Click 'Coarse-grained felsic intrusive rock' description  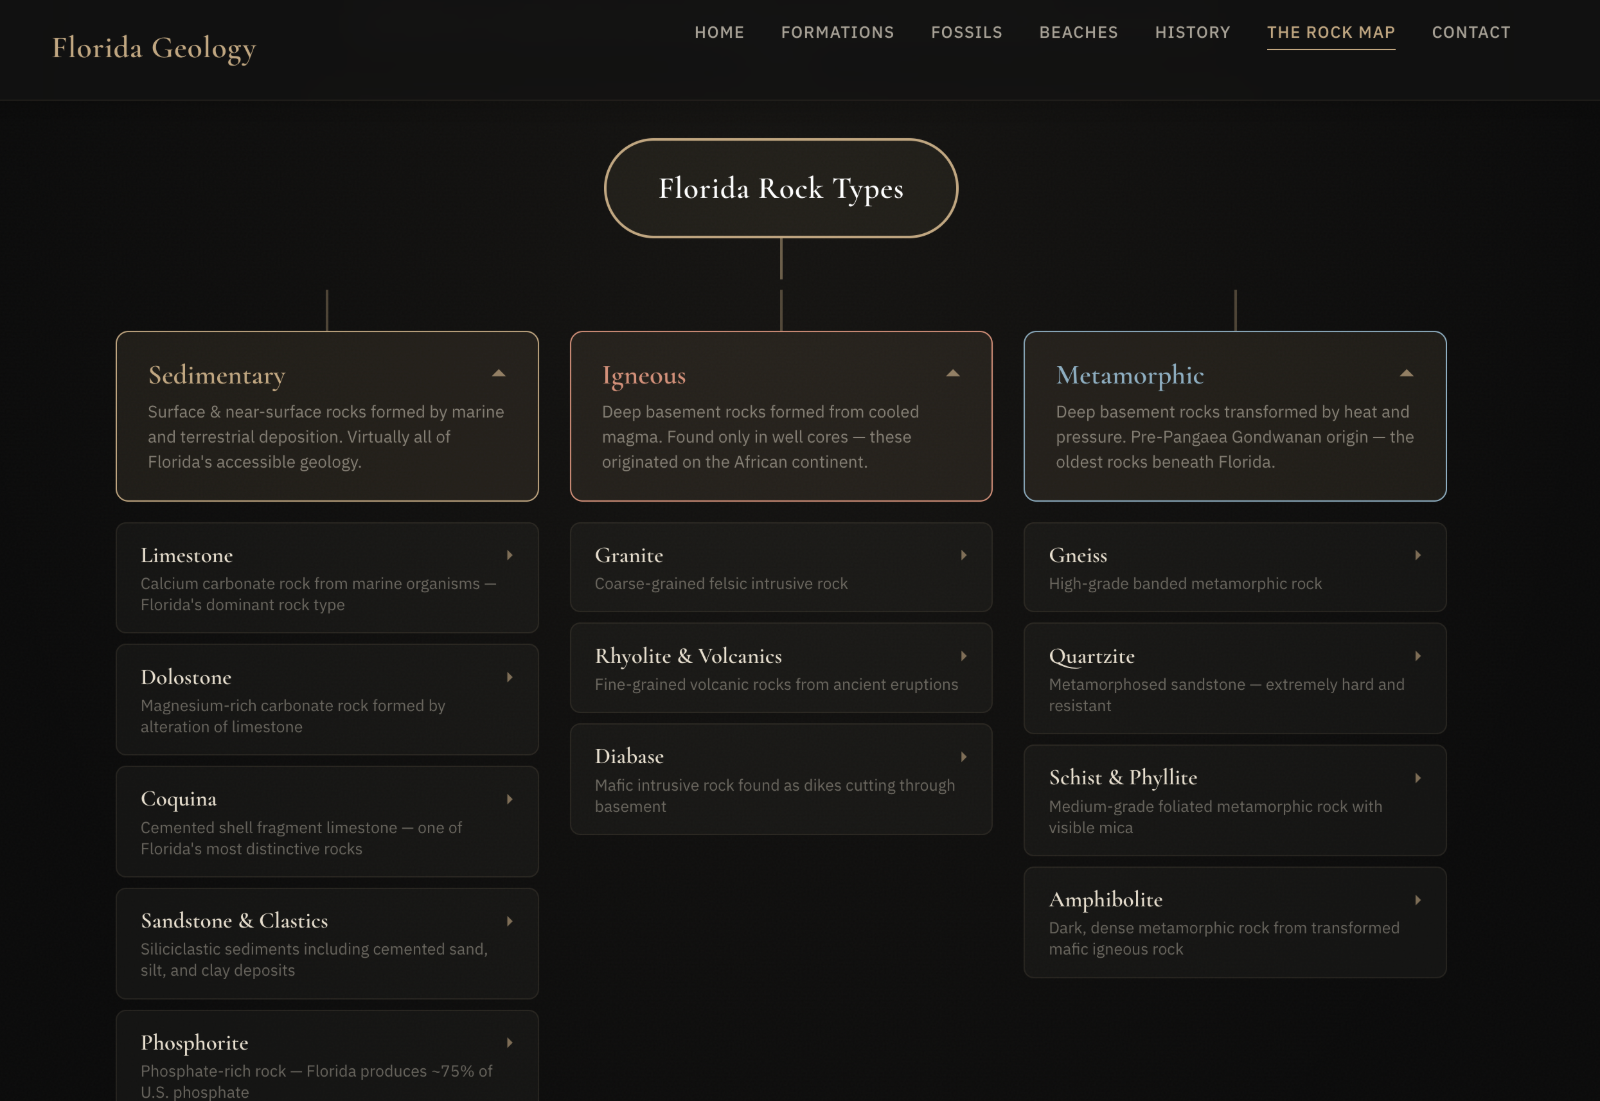721,584
